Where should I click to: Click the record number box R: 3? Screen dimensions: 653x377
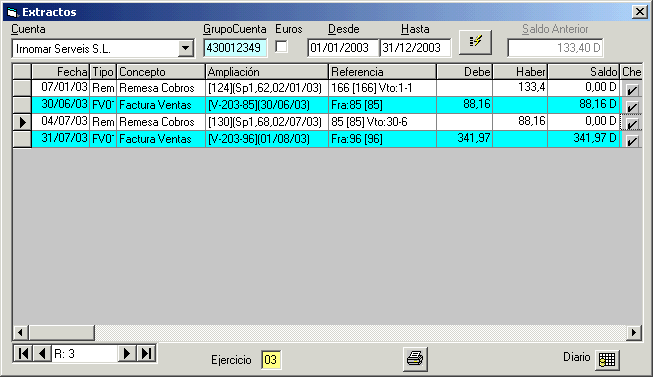tap(85, 354)
